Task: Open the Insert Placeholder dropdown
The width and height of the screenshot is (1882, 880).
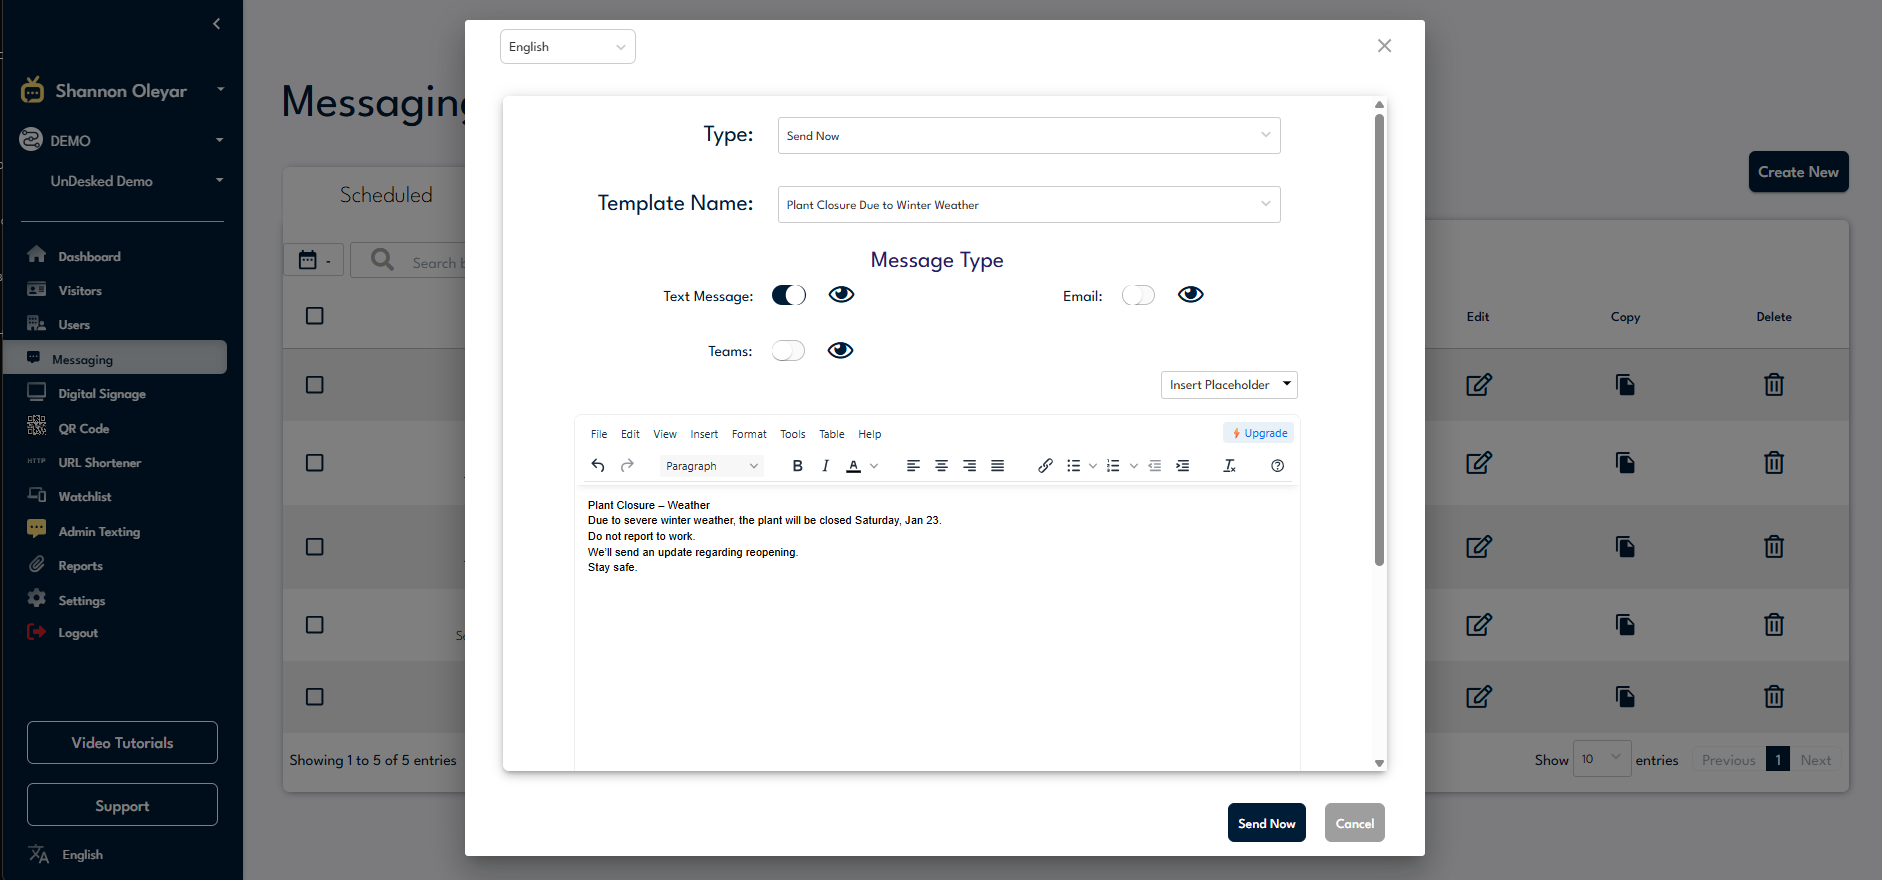Action: 1228,385
